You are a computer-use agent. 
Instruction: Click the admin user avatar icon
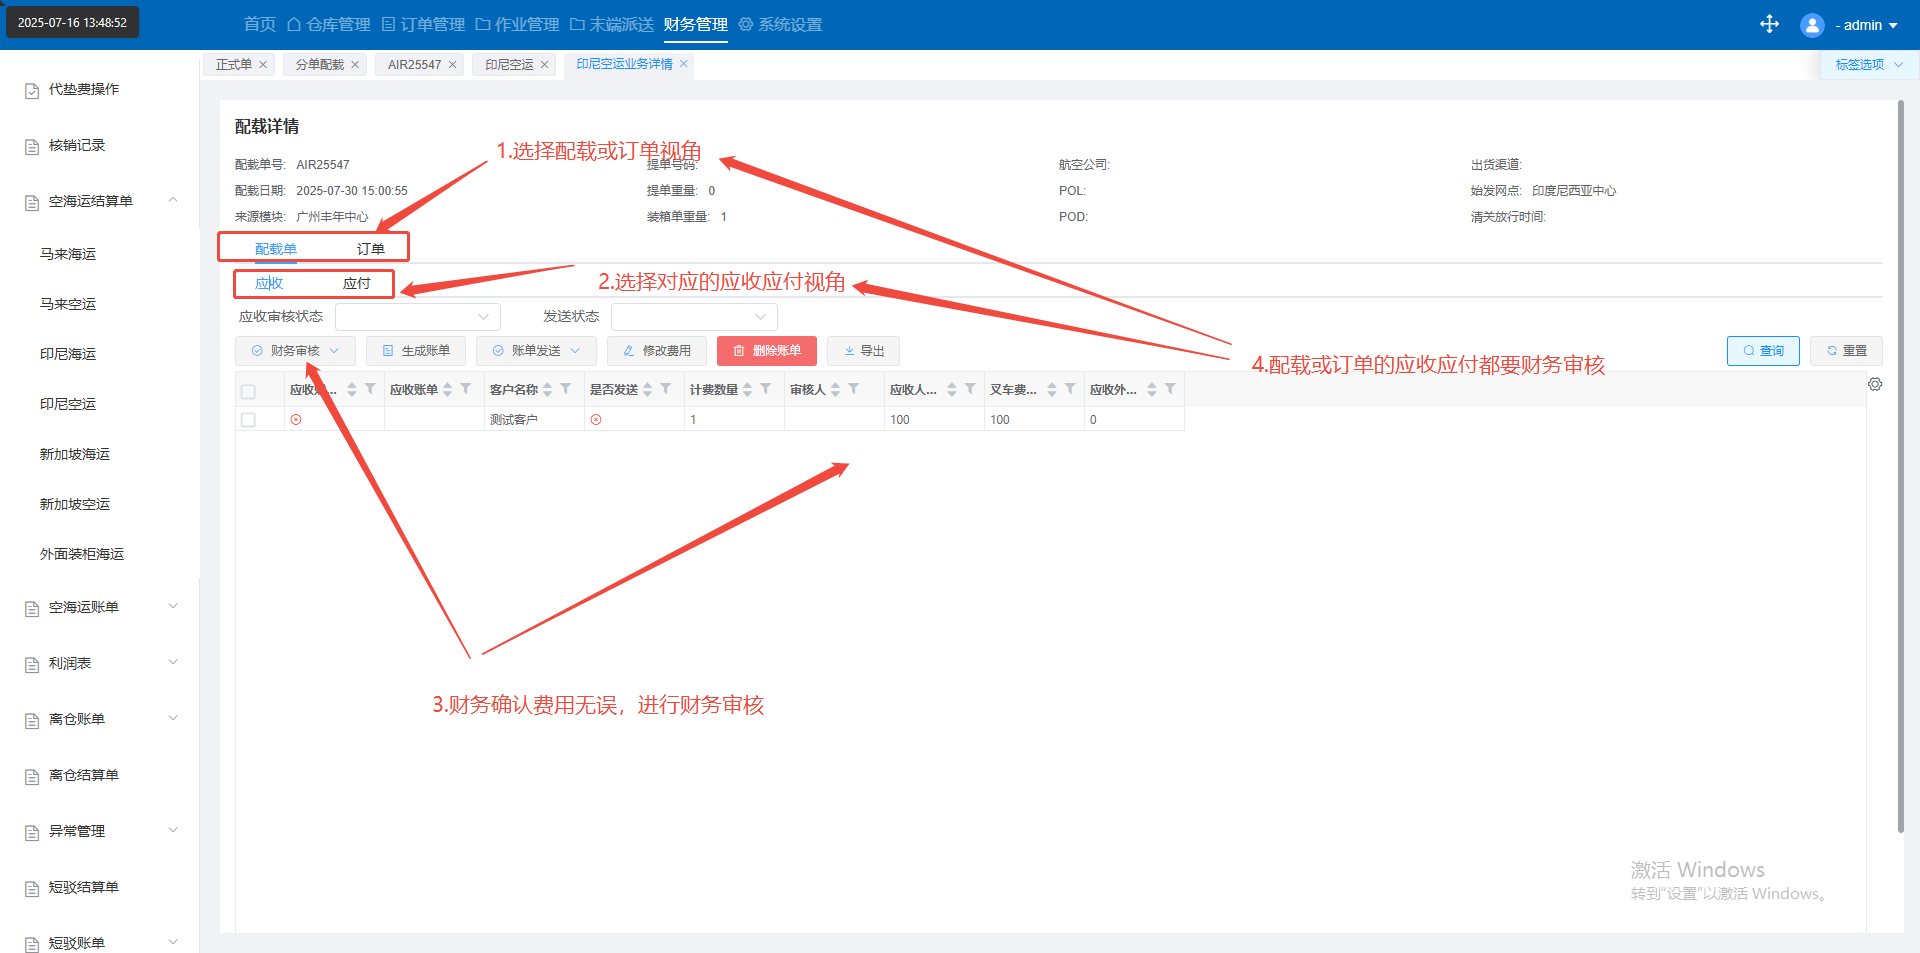coord(1811,25)
